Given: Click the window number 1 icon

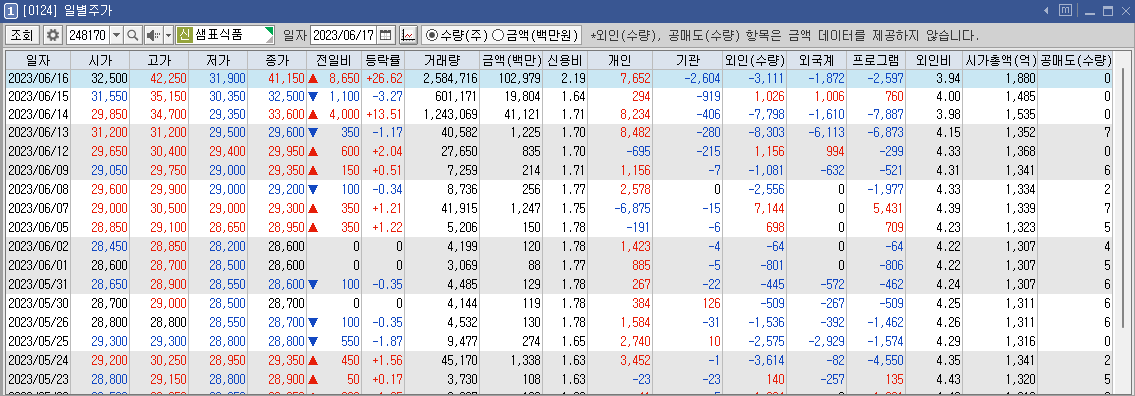Looking at the screenshot, I should [11, 10].
